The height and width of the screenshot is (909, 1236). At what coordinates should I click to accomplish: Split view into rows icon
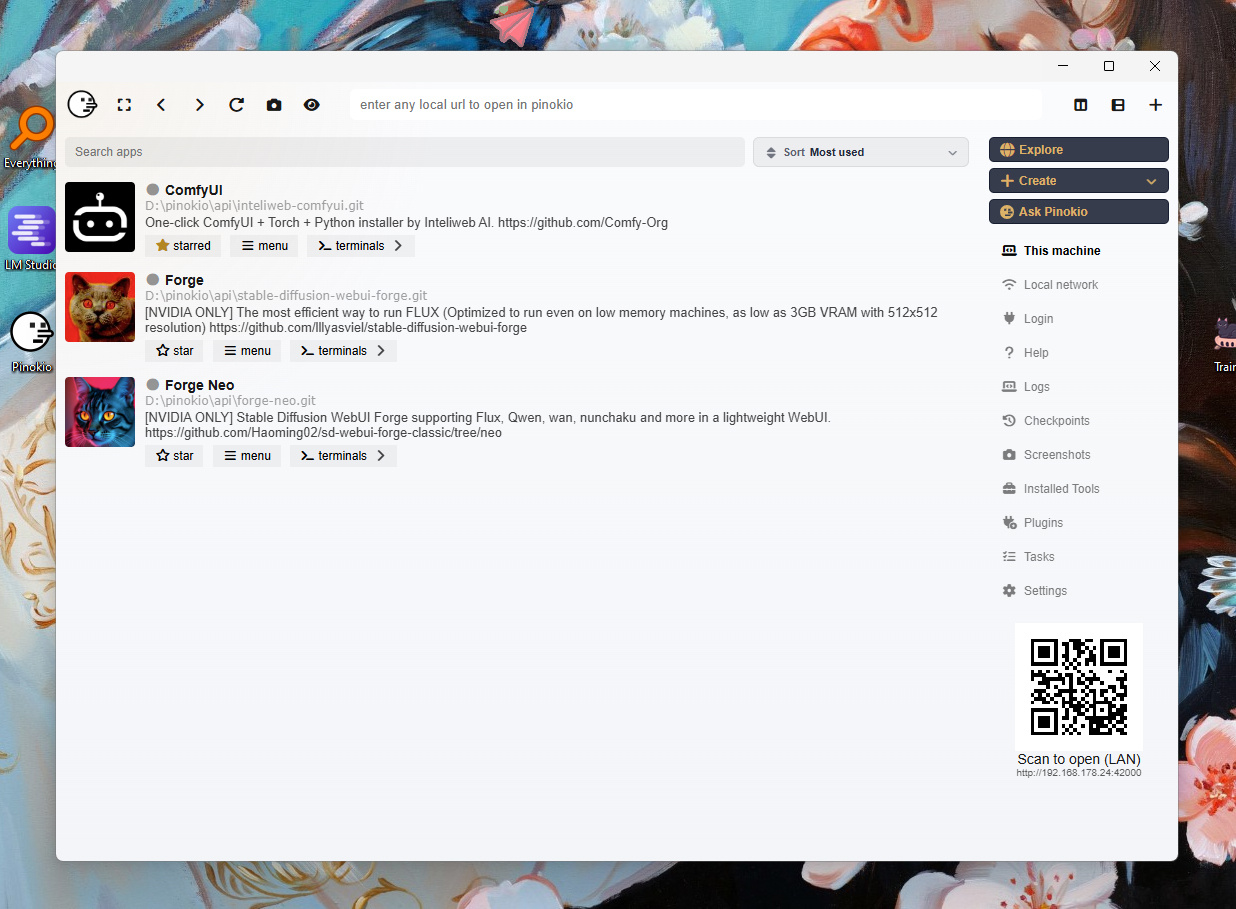[1118, 105]
